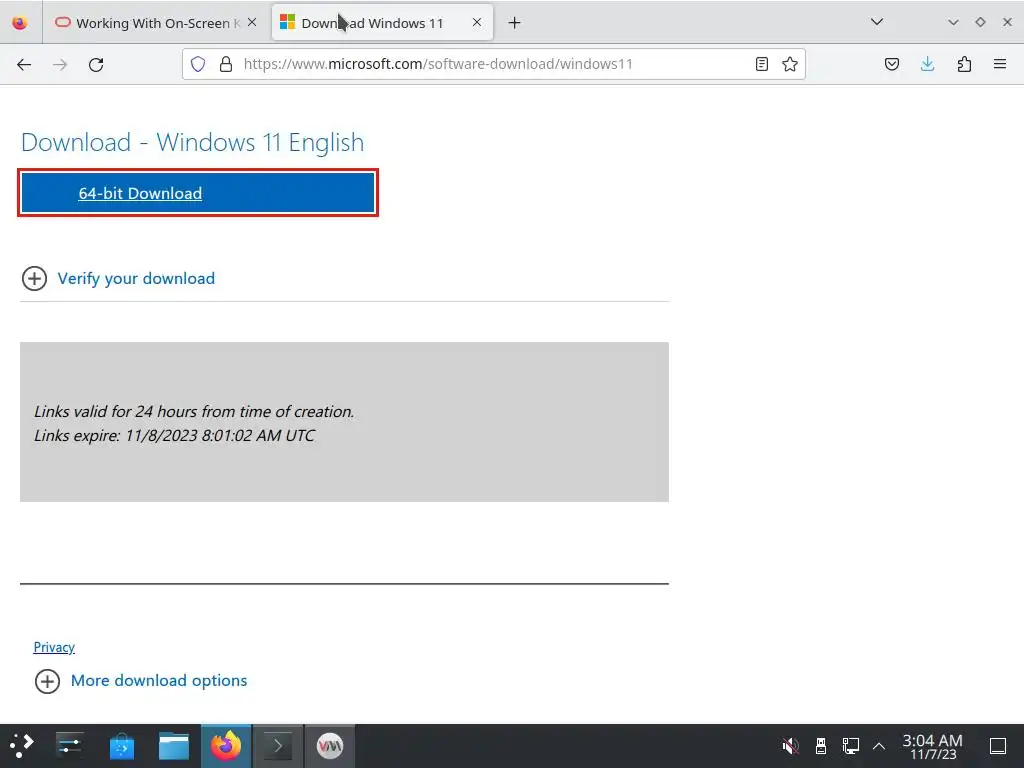Switch to Working With On-Screen Keyboard tab

tap(155, 23)
